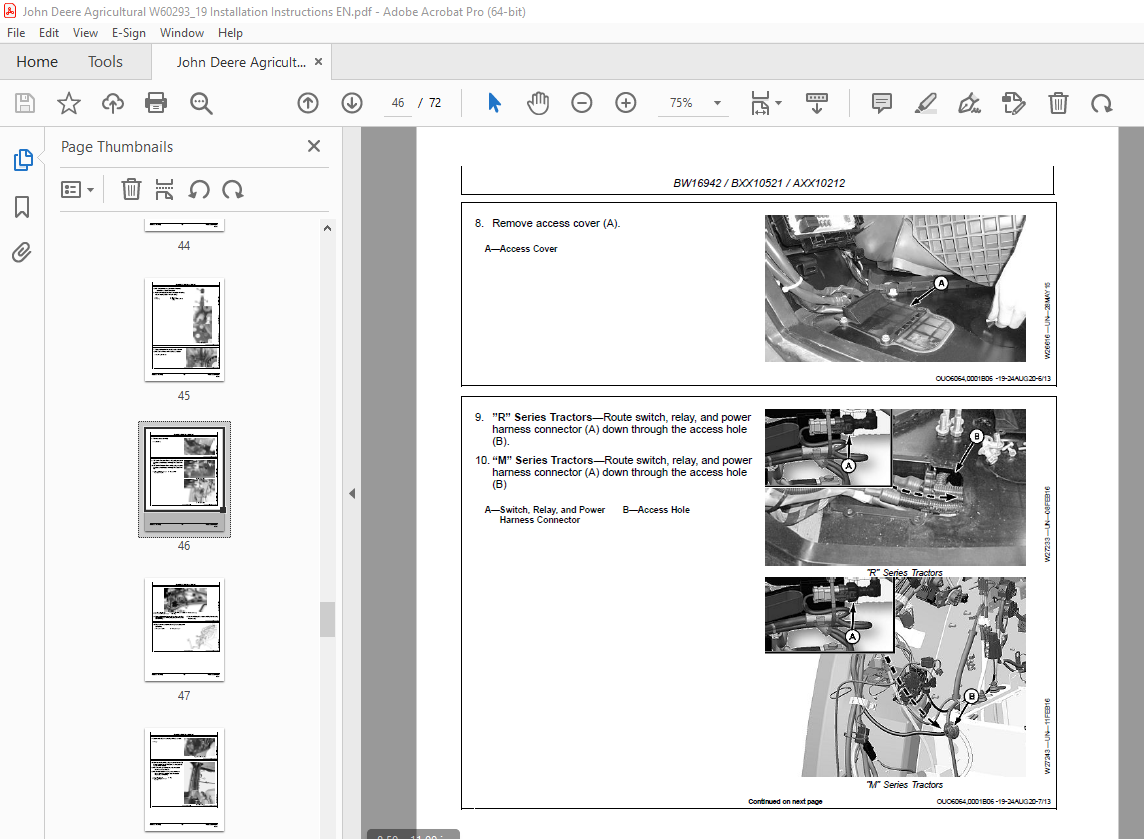Open the zoom level dropdown arrow
The height and width of the screenshot is (839, 1144).
click(717, 103)
